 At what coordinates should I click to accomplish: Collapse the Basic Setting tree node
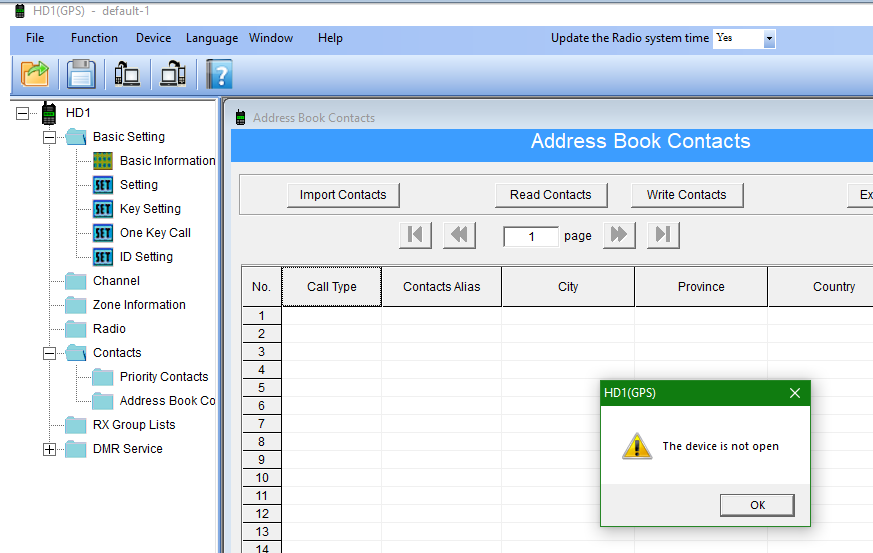pyautogui.click(x=49, y=137)
